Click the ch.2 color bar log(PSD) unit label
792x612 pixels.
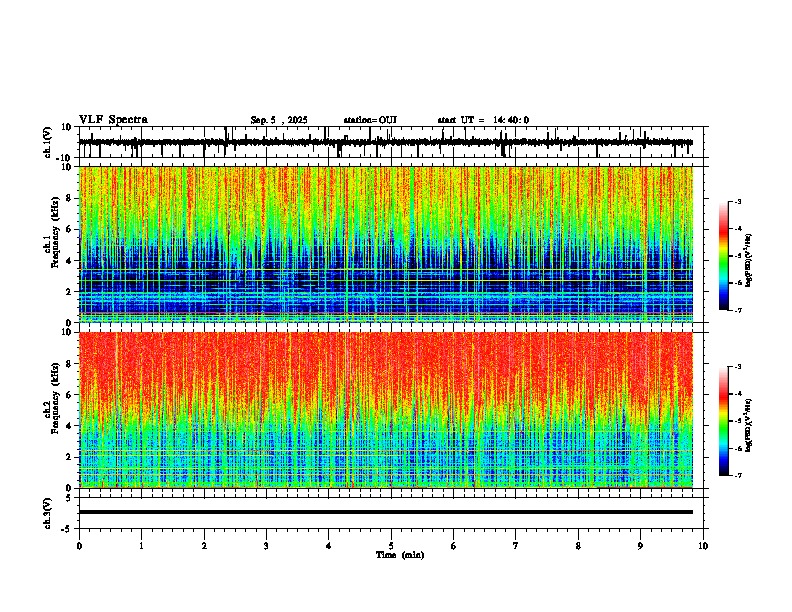749,426
